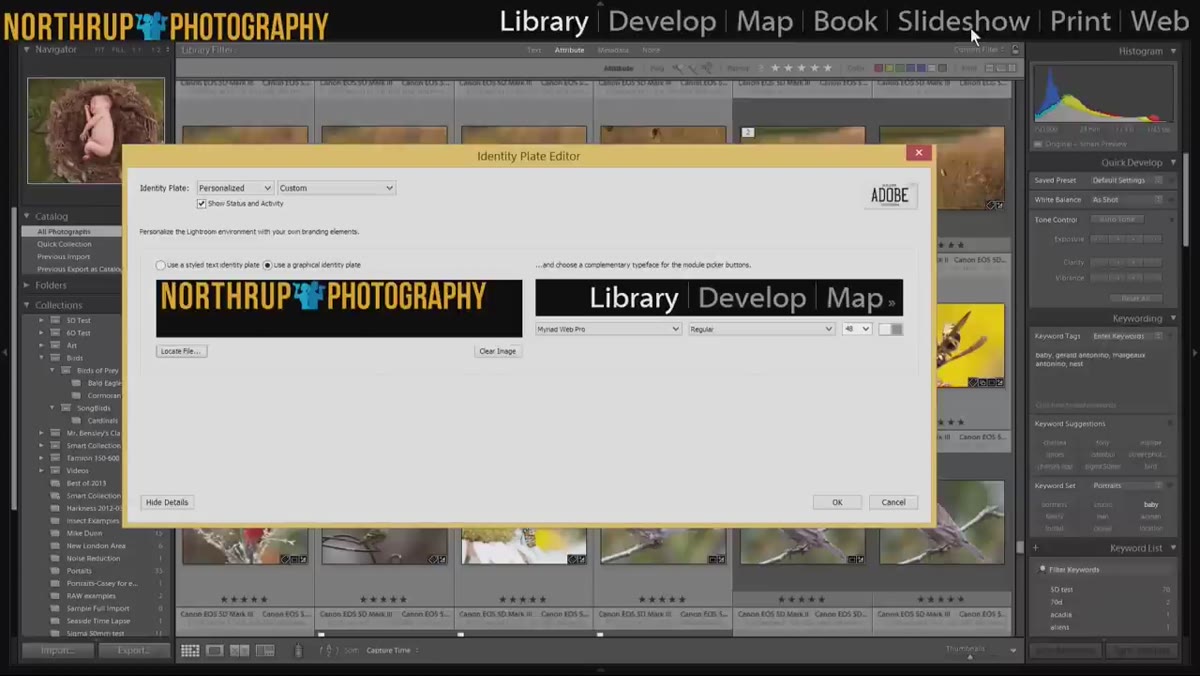The width and height of the screenshot is (1200, 676).
Task: Collapse the Keywording panel
Action: click(1174, 318)
